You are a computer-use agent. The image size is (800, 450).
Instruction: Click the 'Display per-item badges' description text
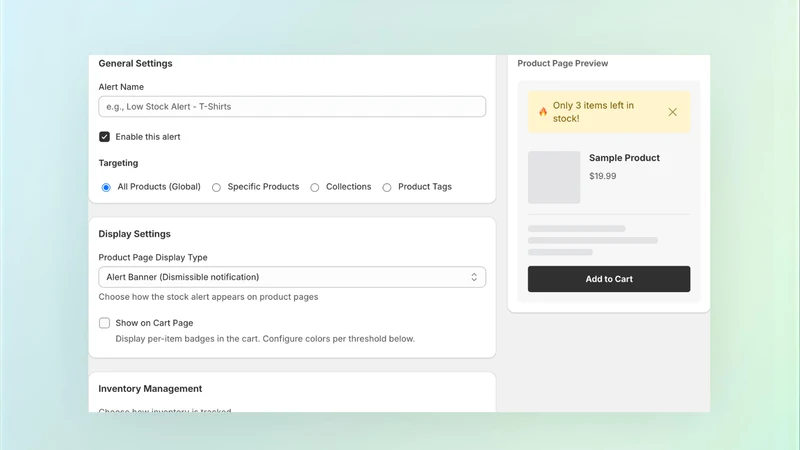tap(265, 339)
